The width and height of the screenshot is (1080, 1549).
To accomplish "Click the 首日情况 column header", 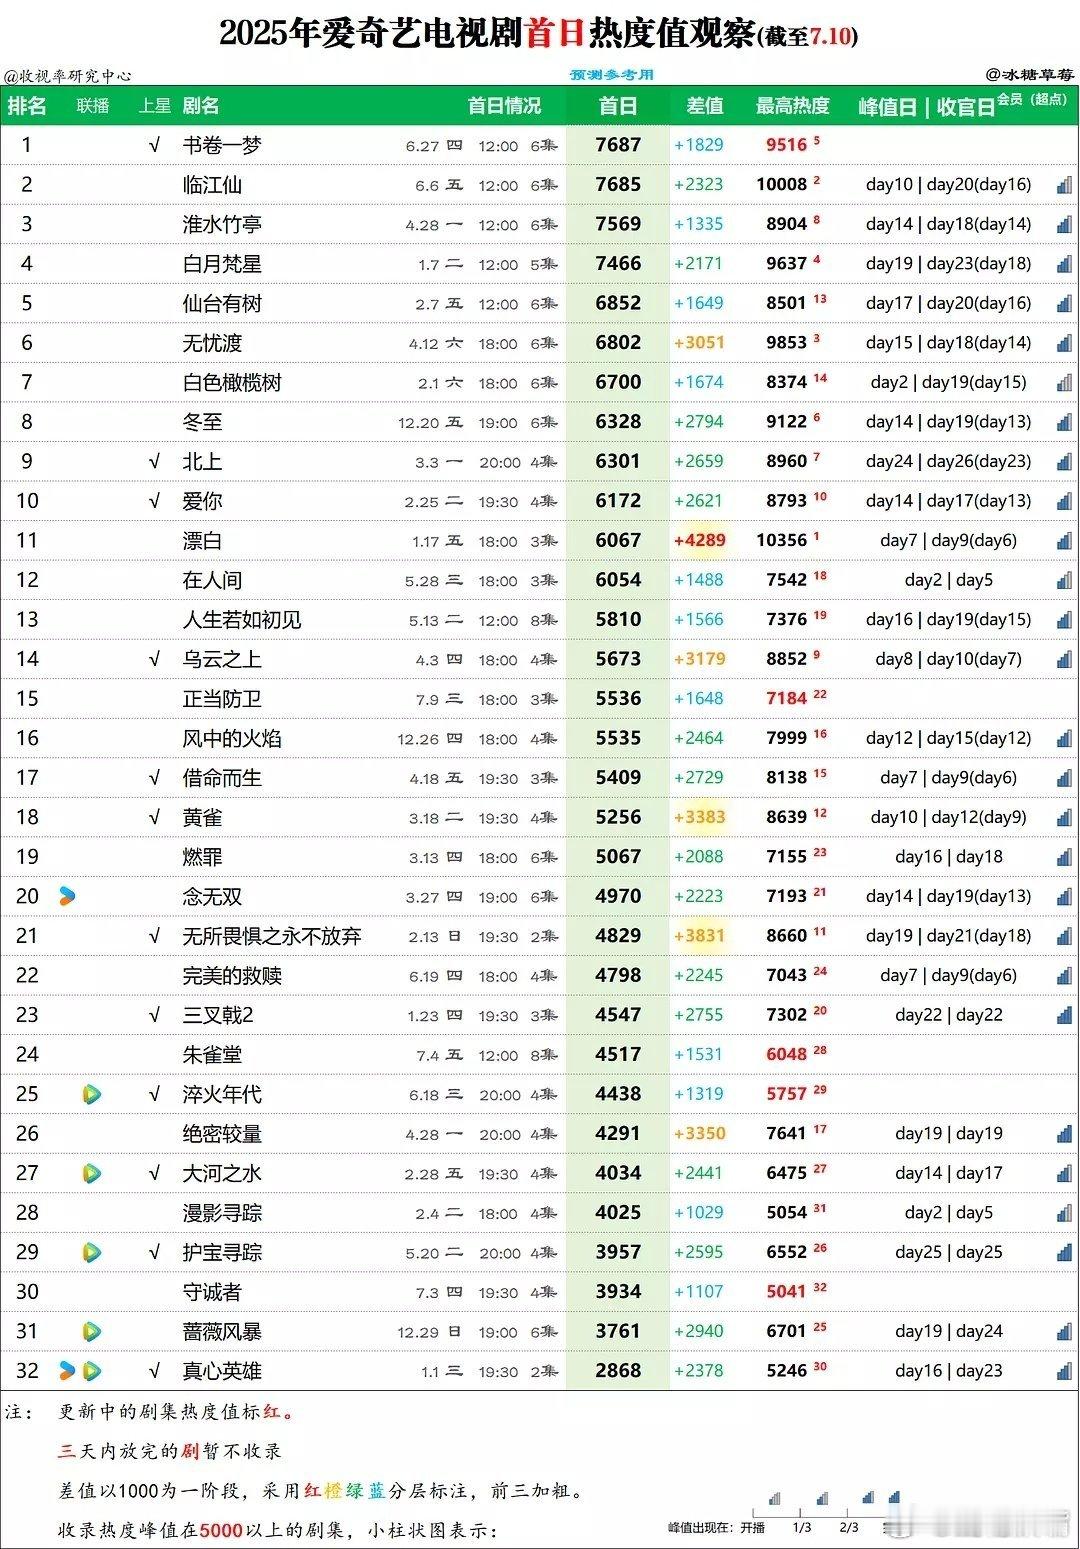I will click(x=504, y=106).
